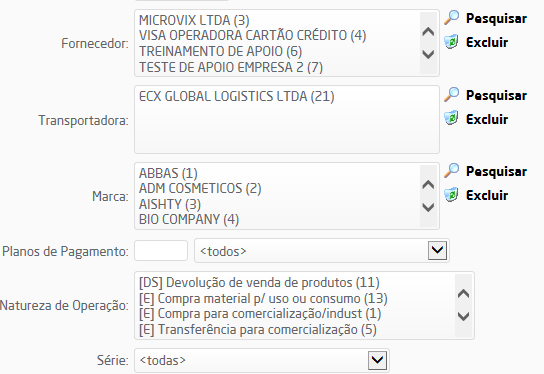Click recycle bin icon beside Marca list
The image size is (544, 374).
tap(451, 194)
